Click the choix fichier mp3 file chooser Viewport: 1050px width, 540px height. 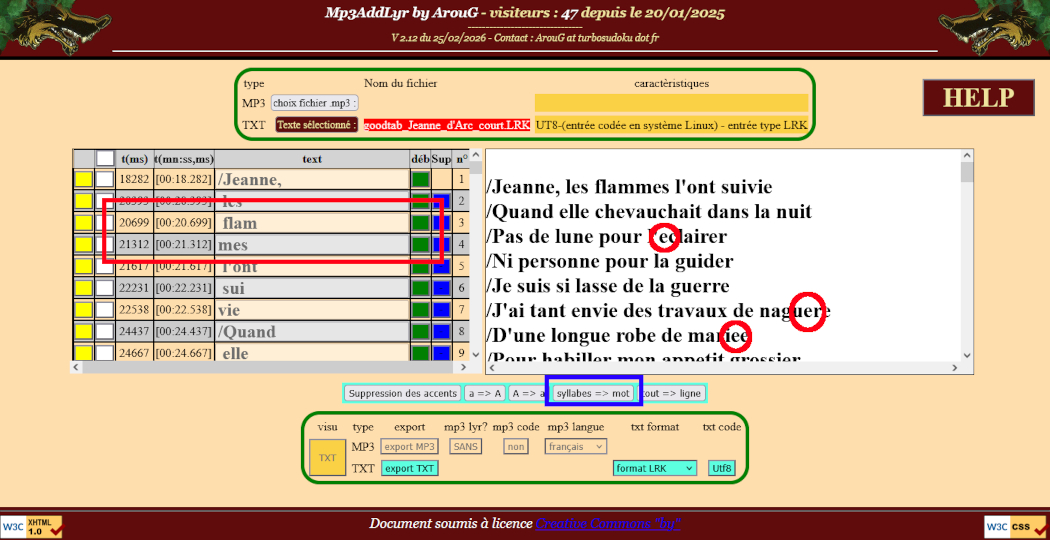[315, 103]
